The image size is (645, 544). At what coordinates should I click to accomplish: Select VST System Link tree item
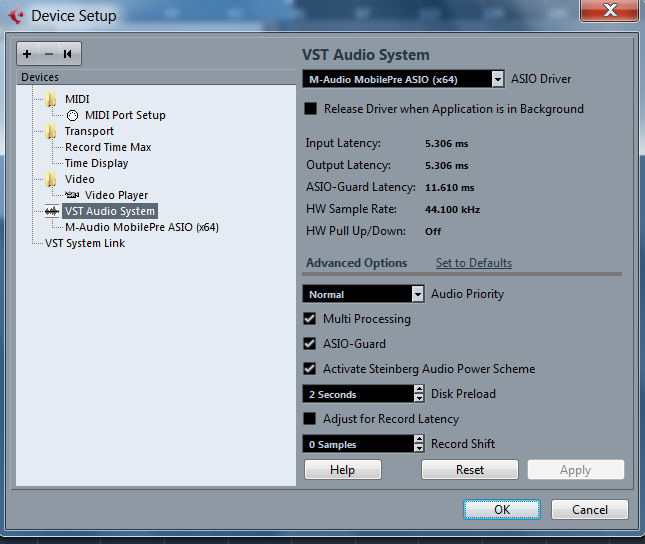coord(85,243)
